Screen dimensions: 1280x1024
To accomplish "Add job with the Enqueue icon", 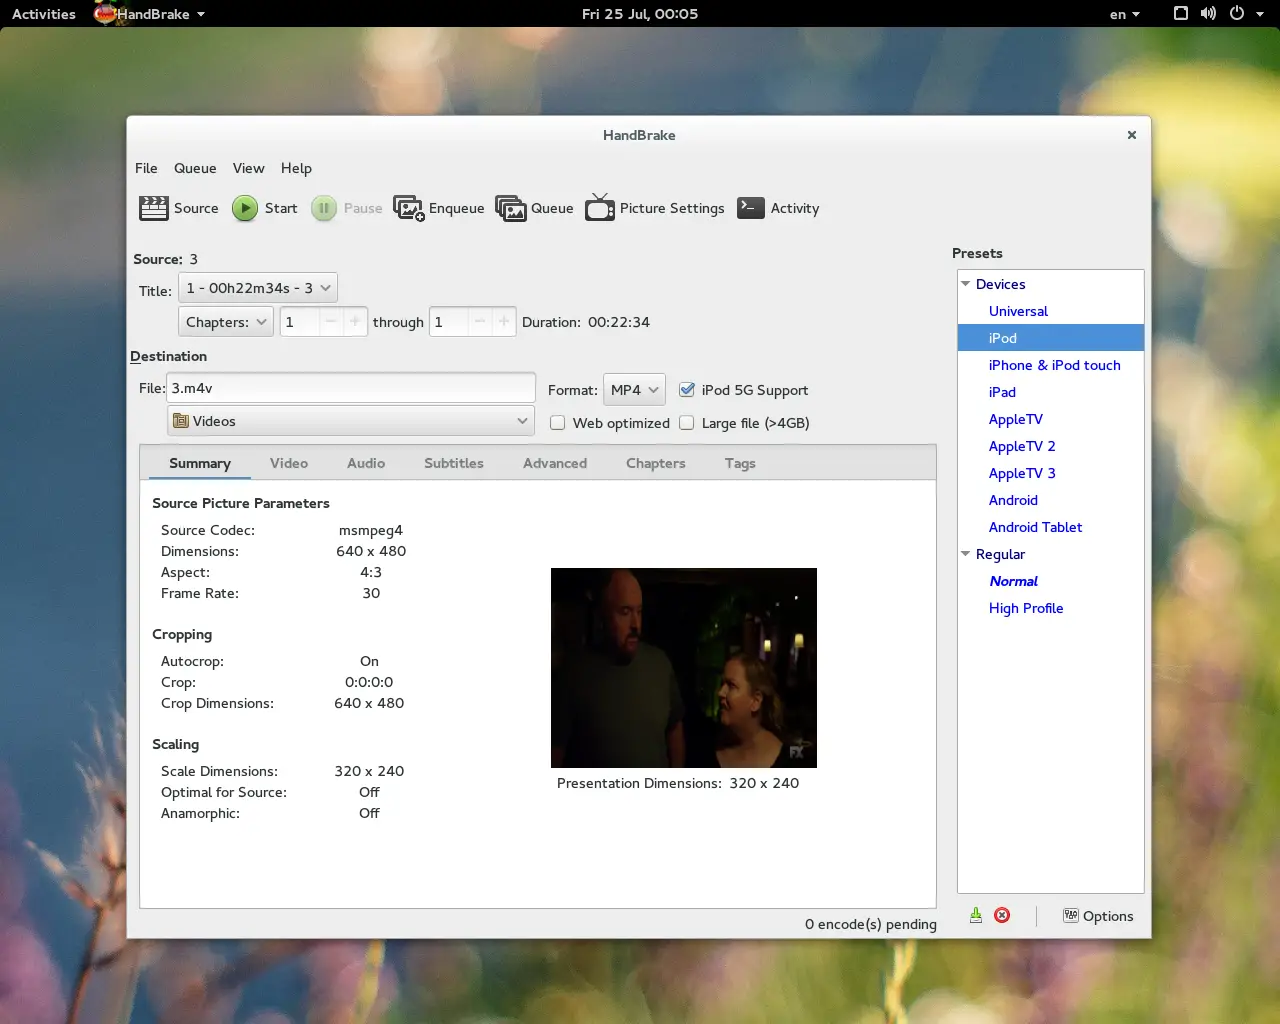I will (409, 208).
